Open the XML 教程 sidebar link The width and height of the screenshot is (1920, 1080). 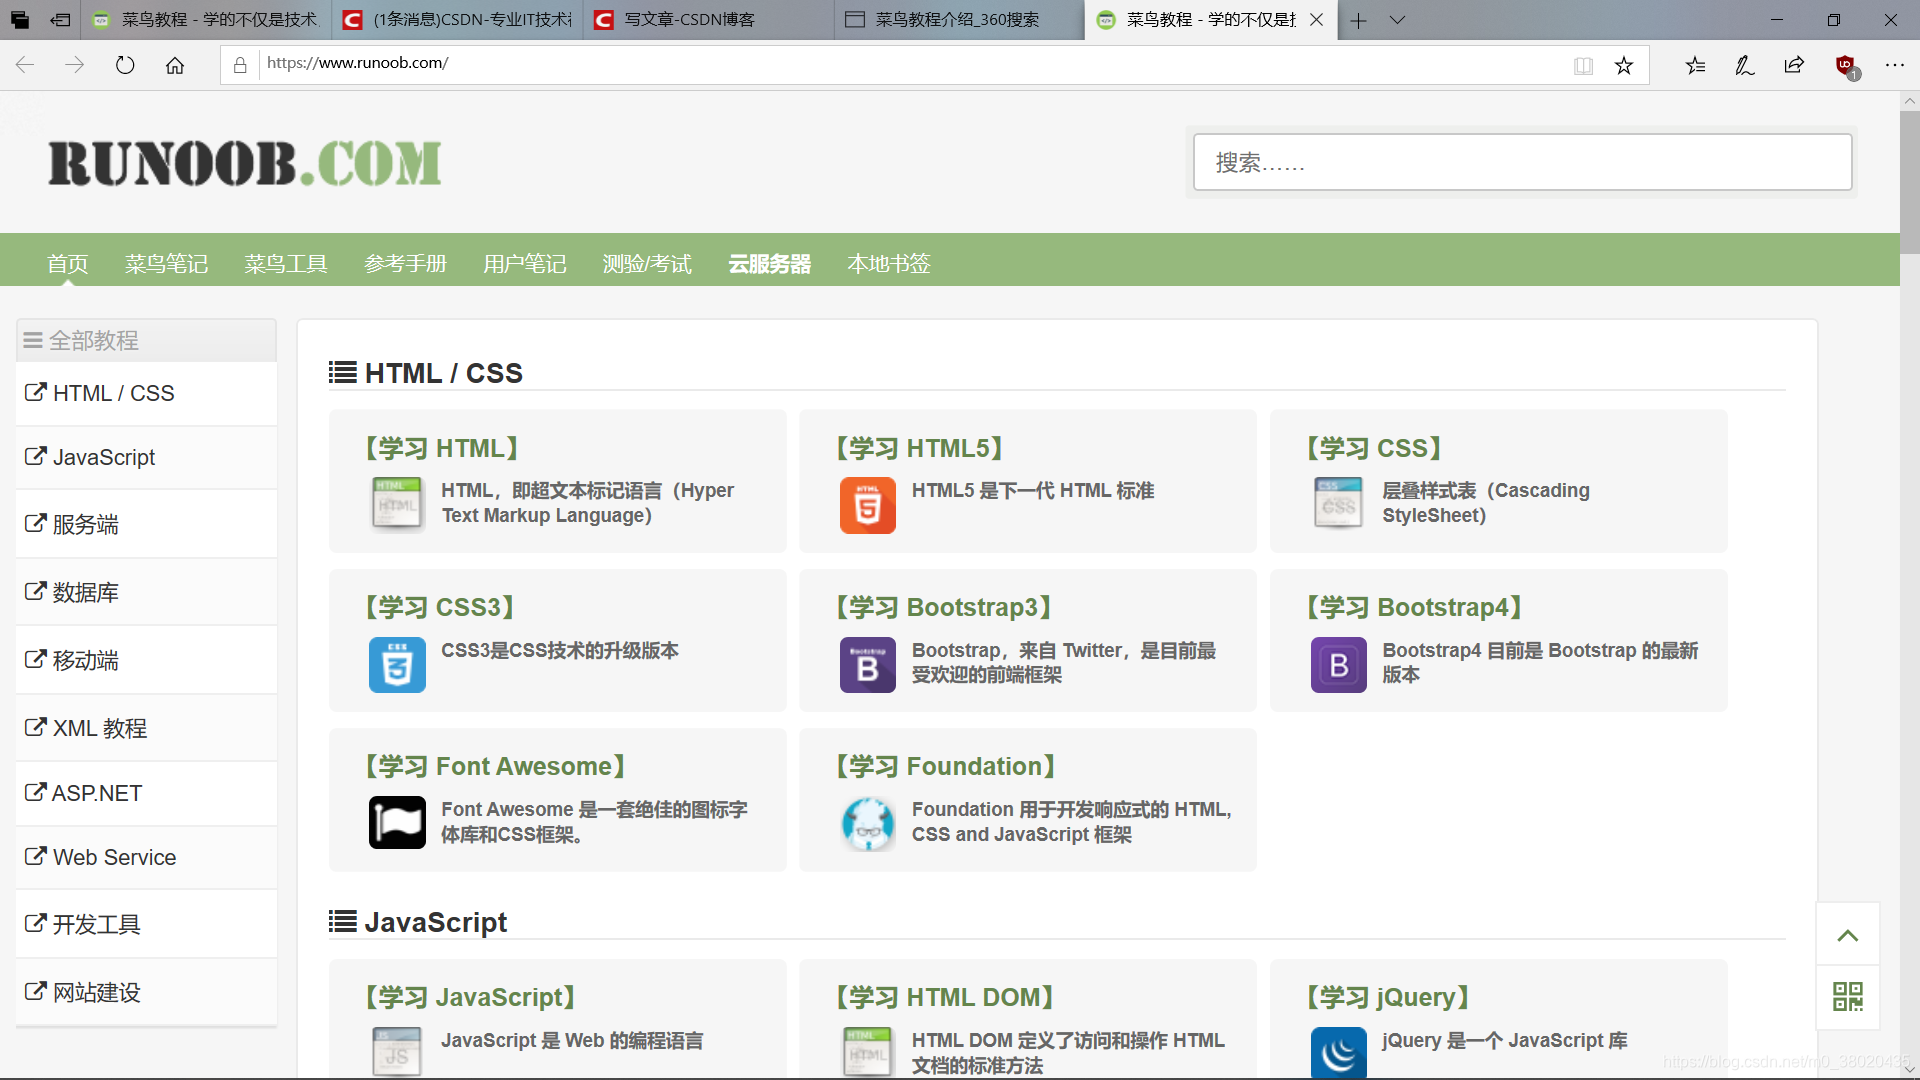(x=97, y=728)
